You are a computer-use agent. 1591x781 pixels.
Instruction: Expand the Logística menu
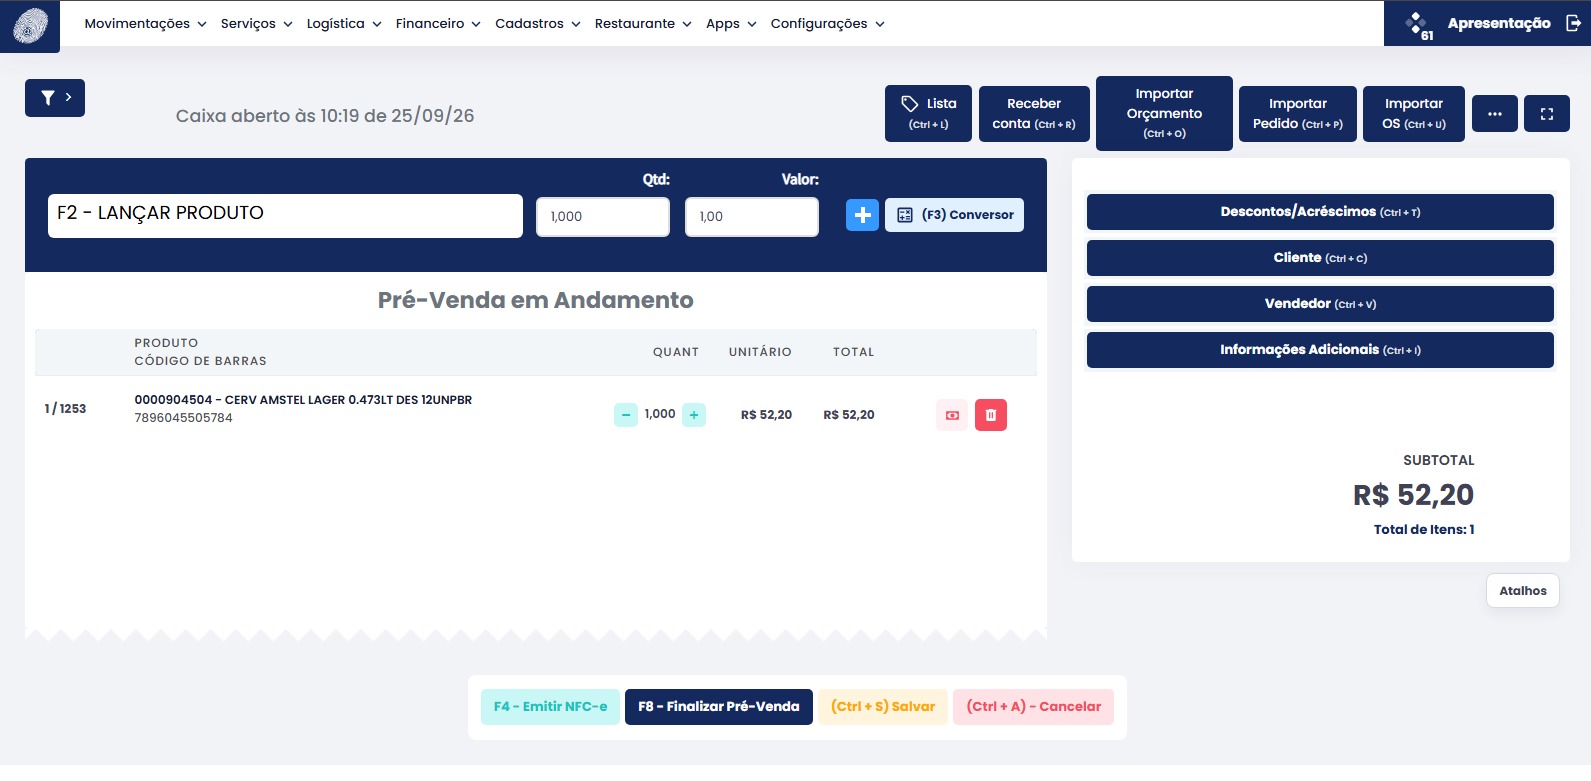(x=344, y=24)
